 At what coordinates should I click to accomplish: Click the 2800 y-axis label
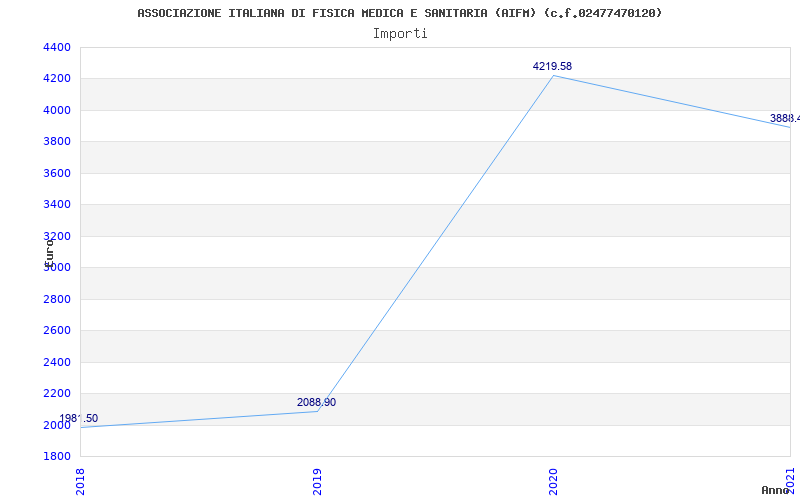[x=57, y=299]
